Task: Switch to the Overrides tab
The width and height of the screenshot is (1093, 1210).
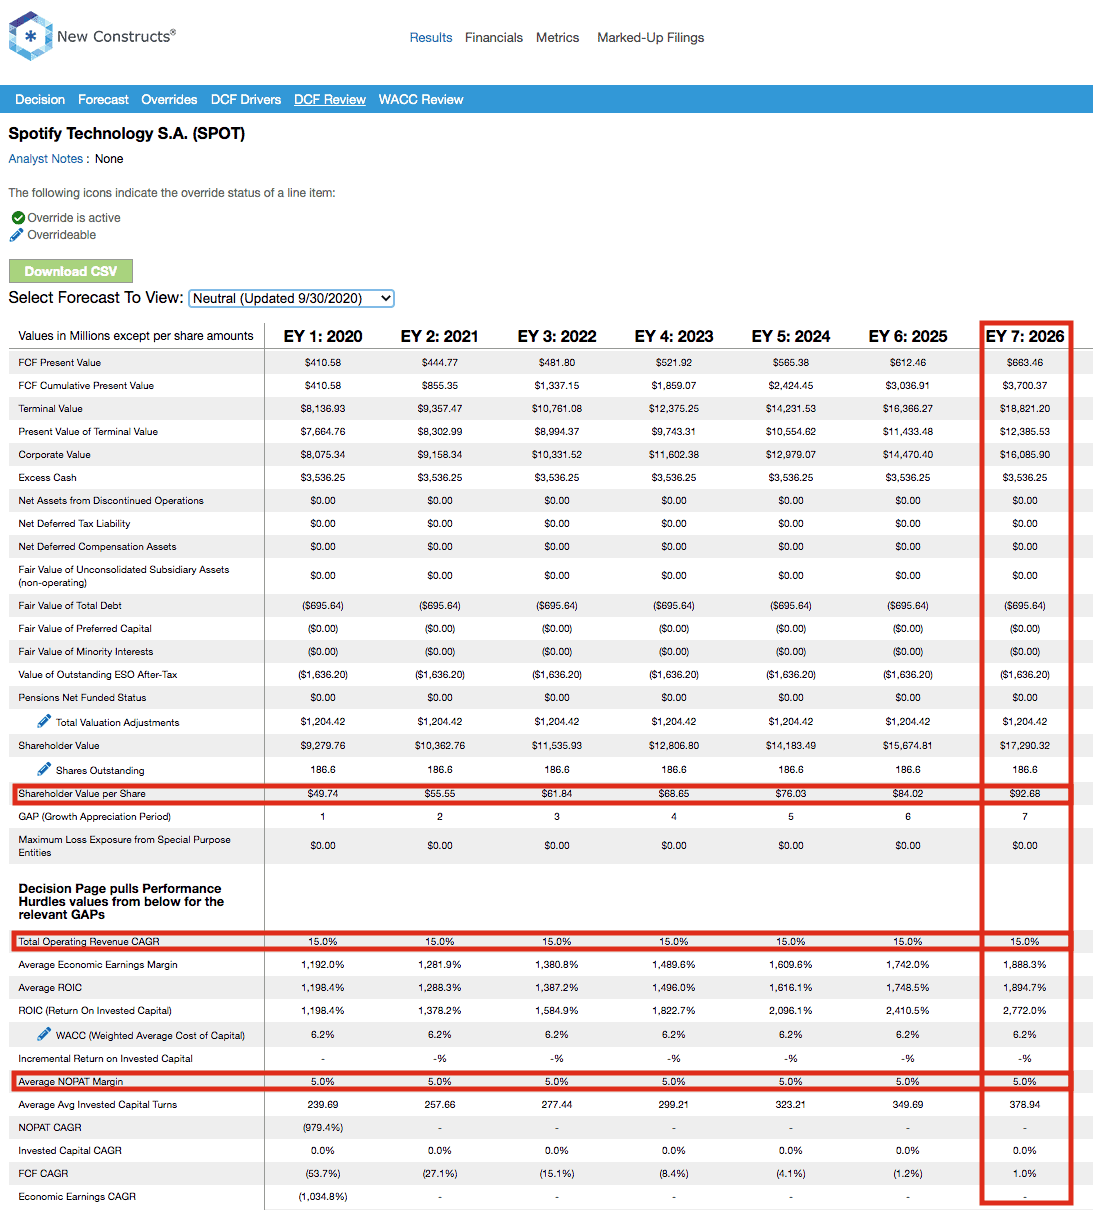Action: (x=169, y=100)
